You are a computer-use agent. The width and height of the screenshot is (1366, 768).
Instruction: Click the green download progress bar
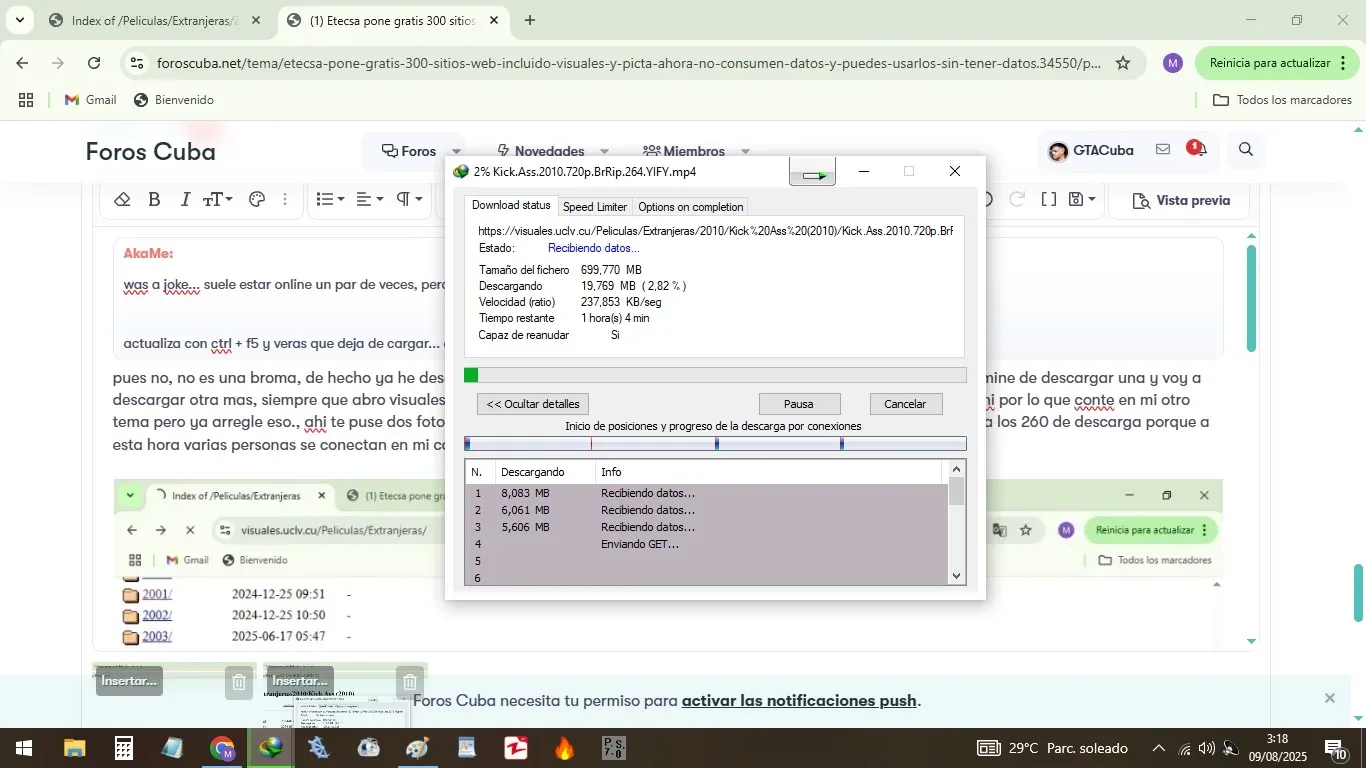[x=715, y=375]
